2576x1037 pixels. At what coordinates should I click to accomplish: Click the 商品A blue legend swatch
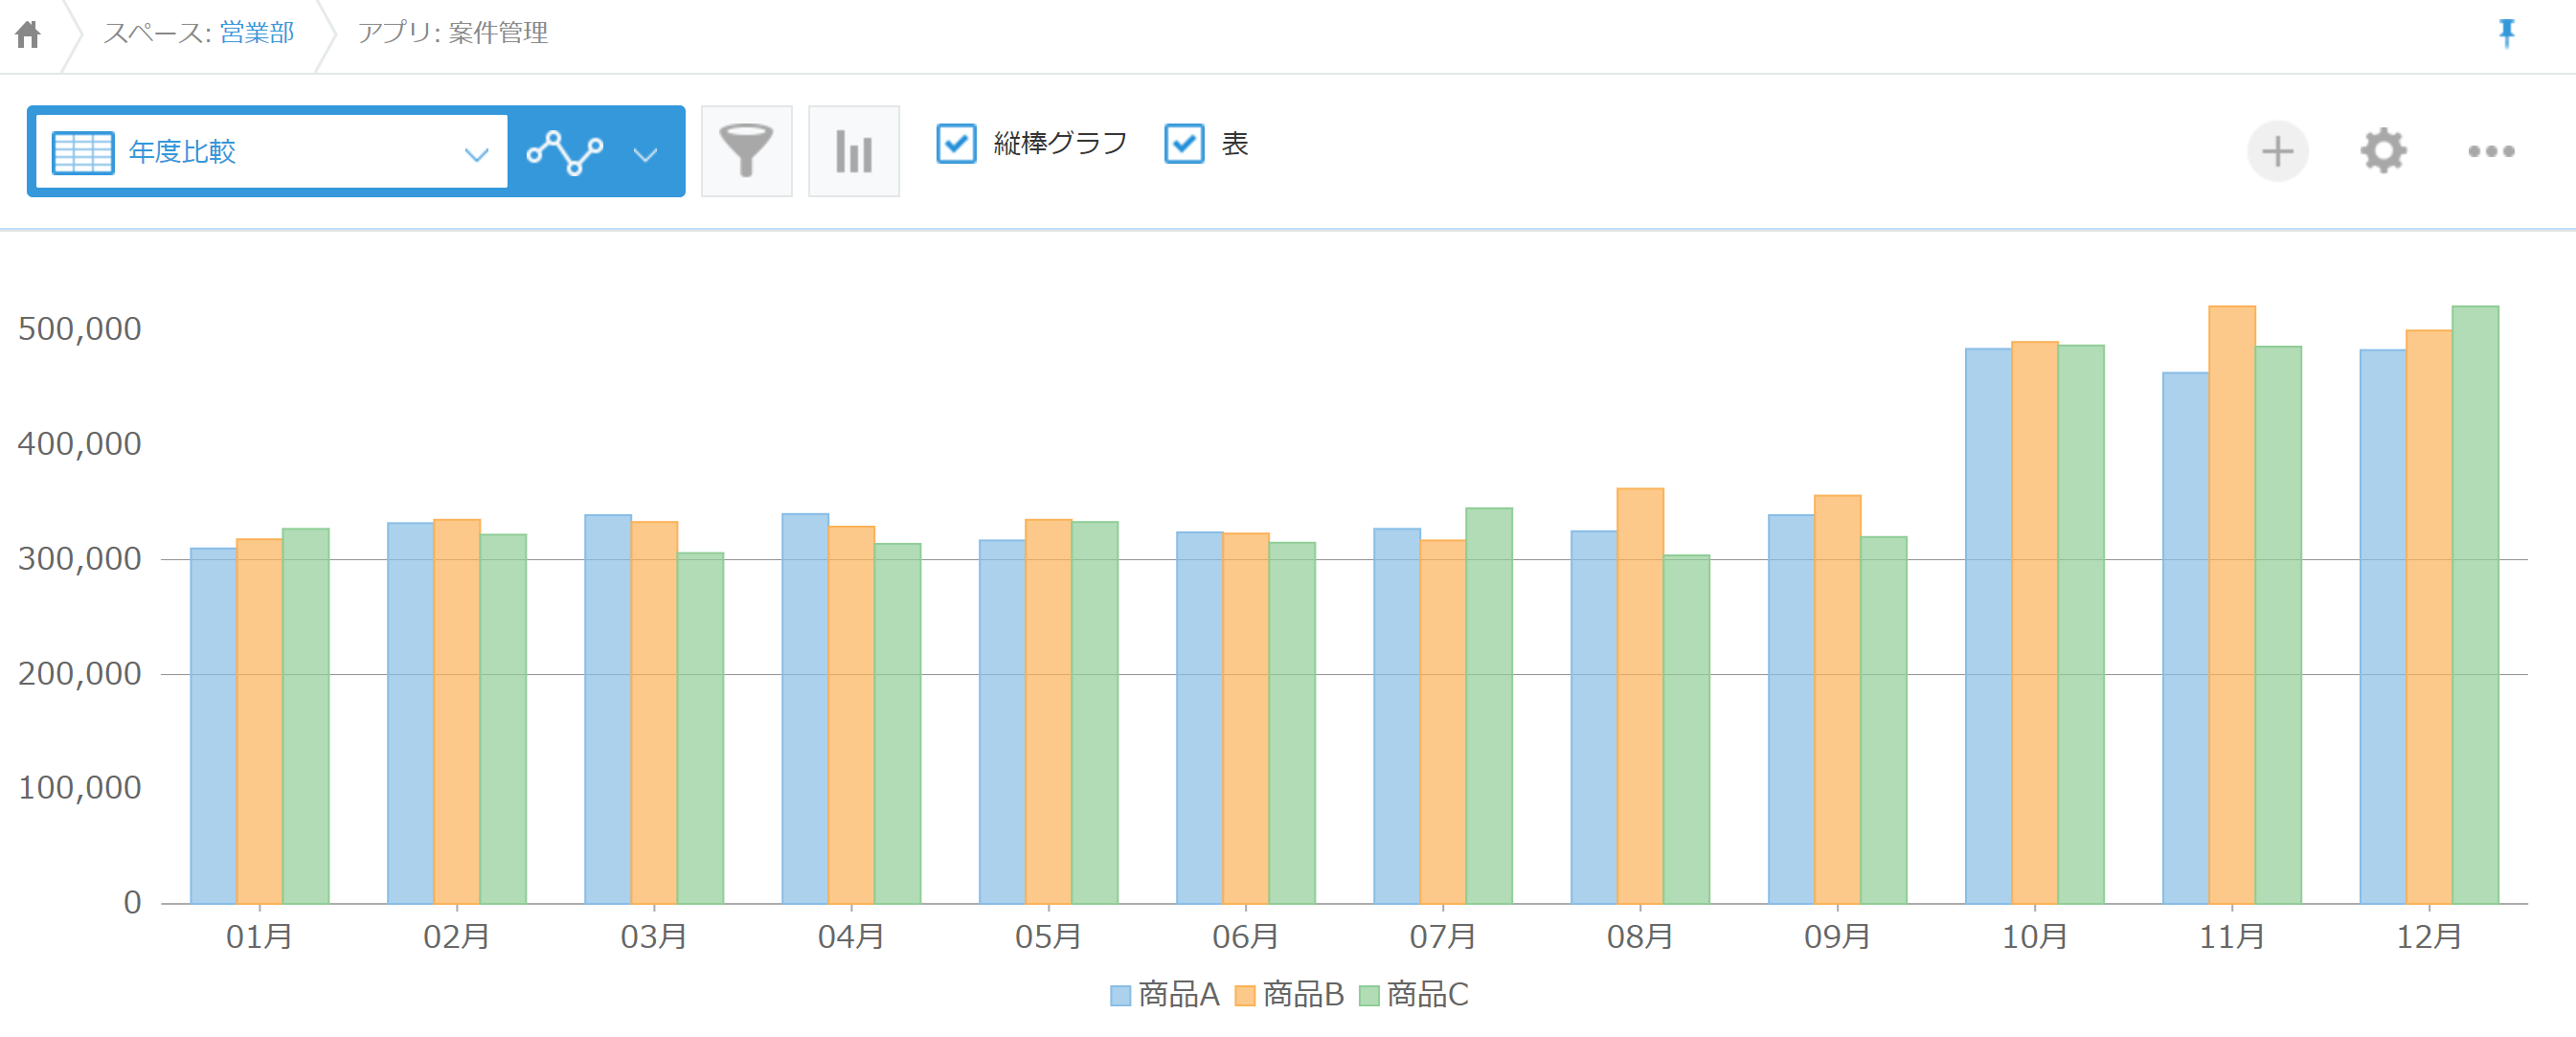click(x=1120, y=996)
